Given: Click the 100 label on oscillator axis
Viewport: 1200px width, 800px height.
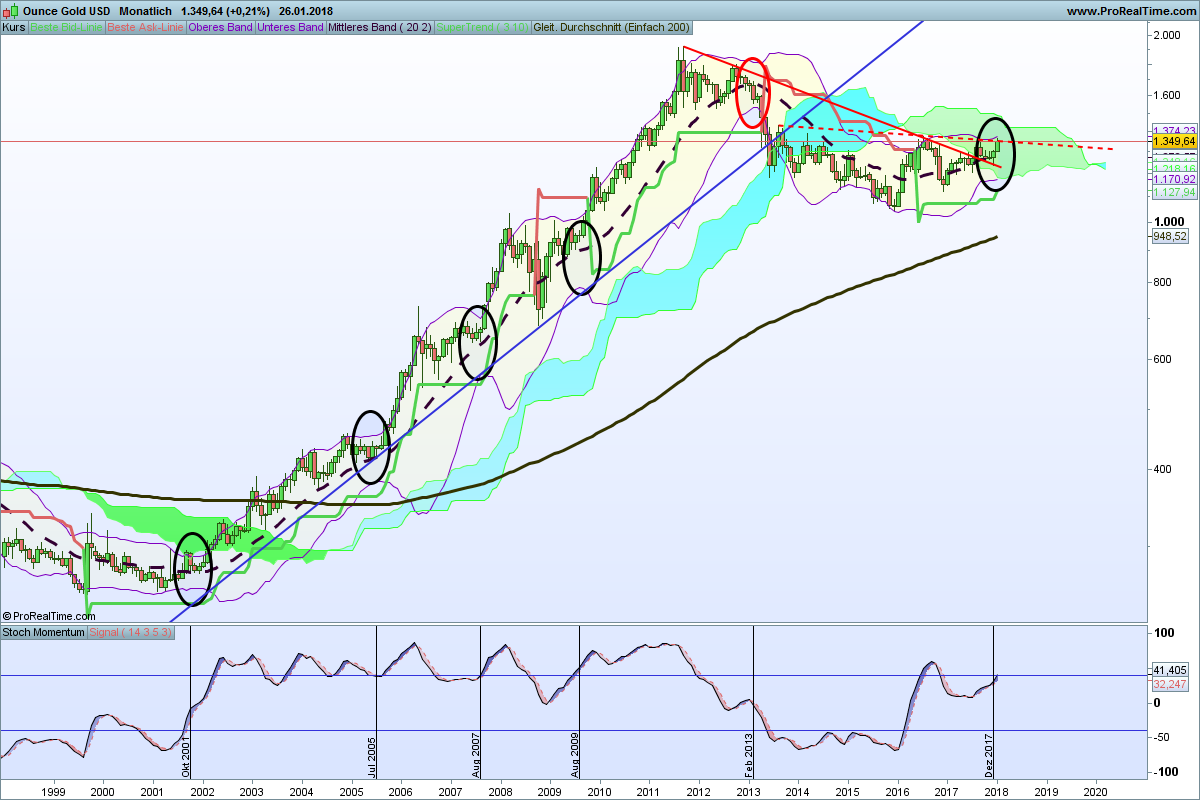Looking at the screenshot, I should click(1163, 634).
